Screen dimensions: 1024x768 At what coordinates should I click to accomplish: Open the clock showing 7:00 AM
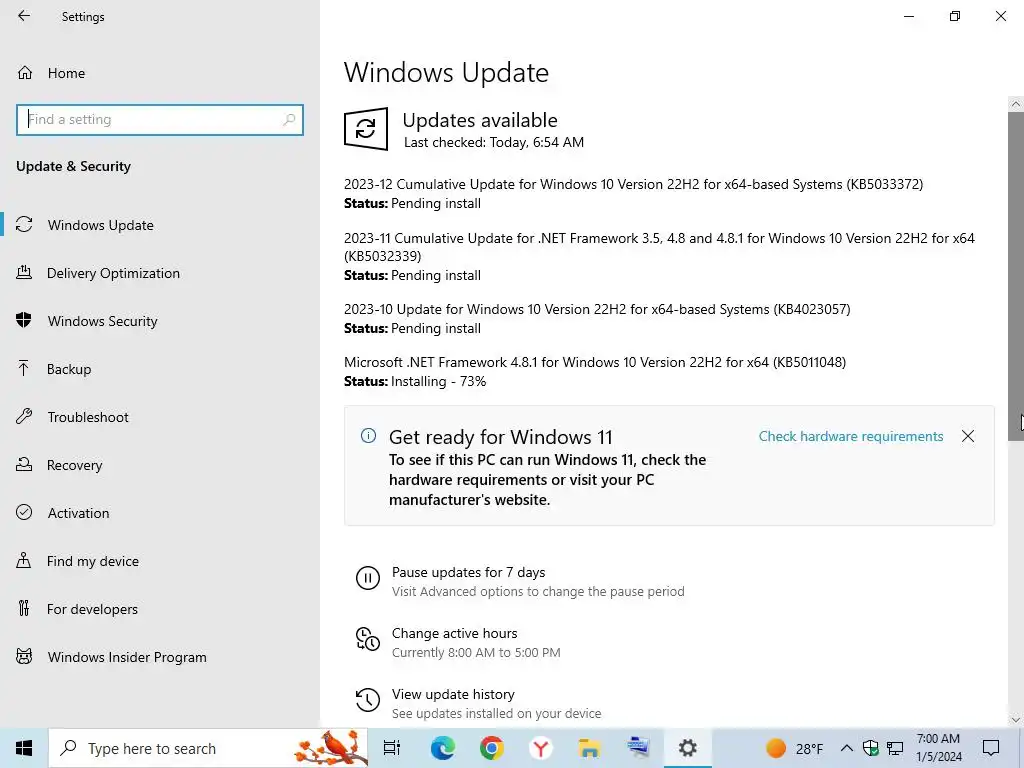coord(938,748)
